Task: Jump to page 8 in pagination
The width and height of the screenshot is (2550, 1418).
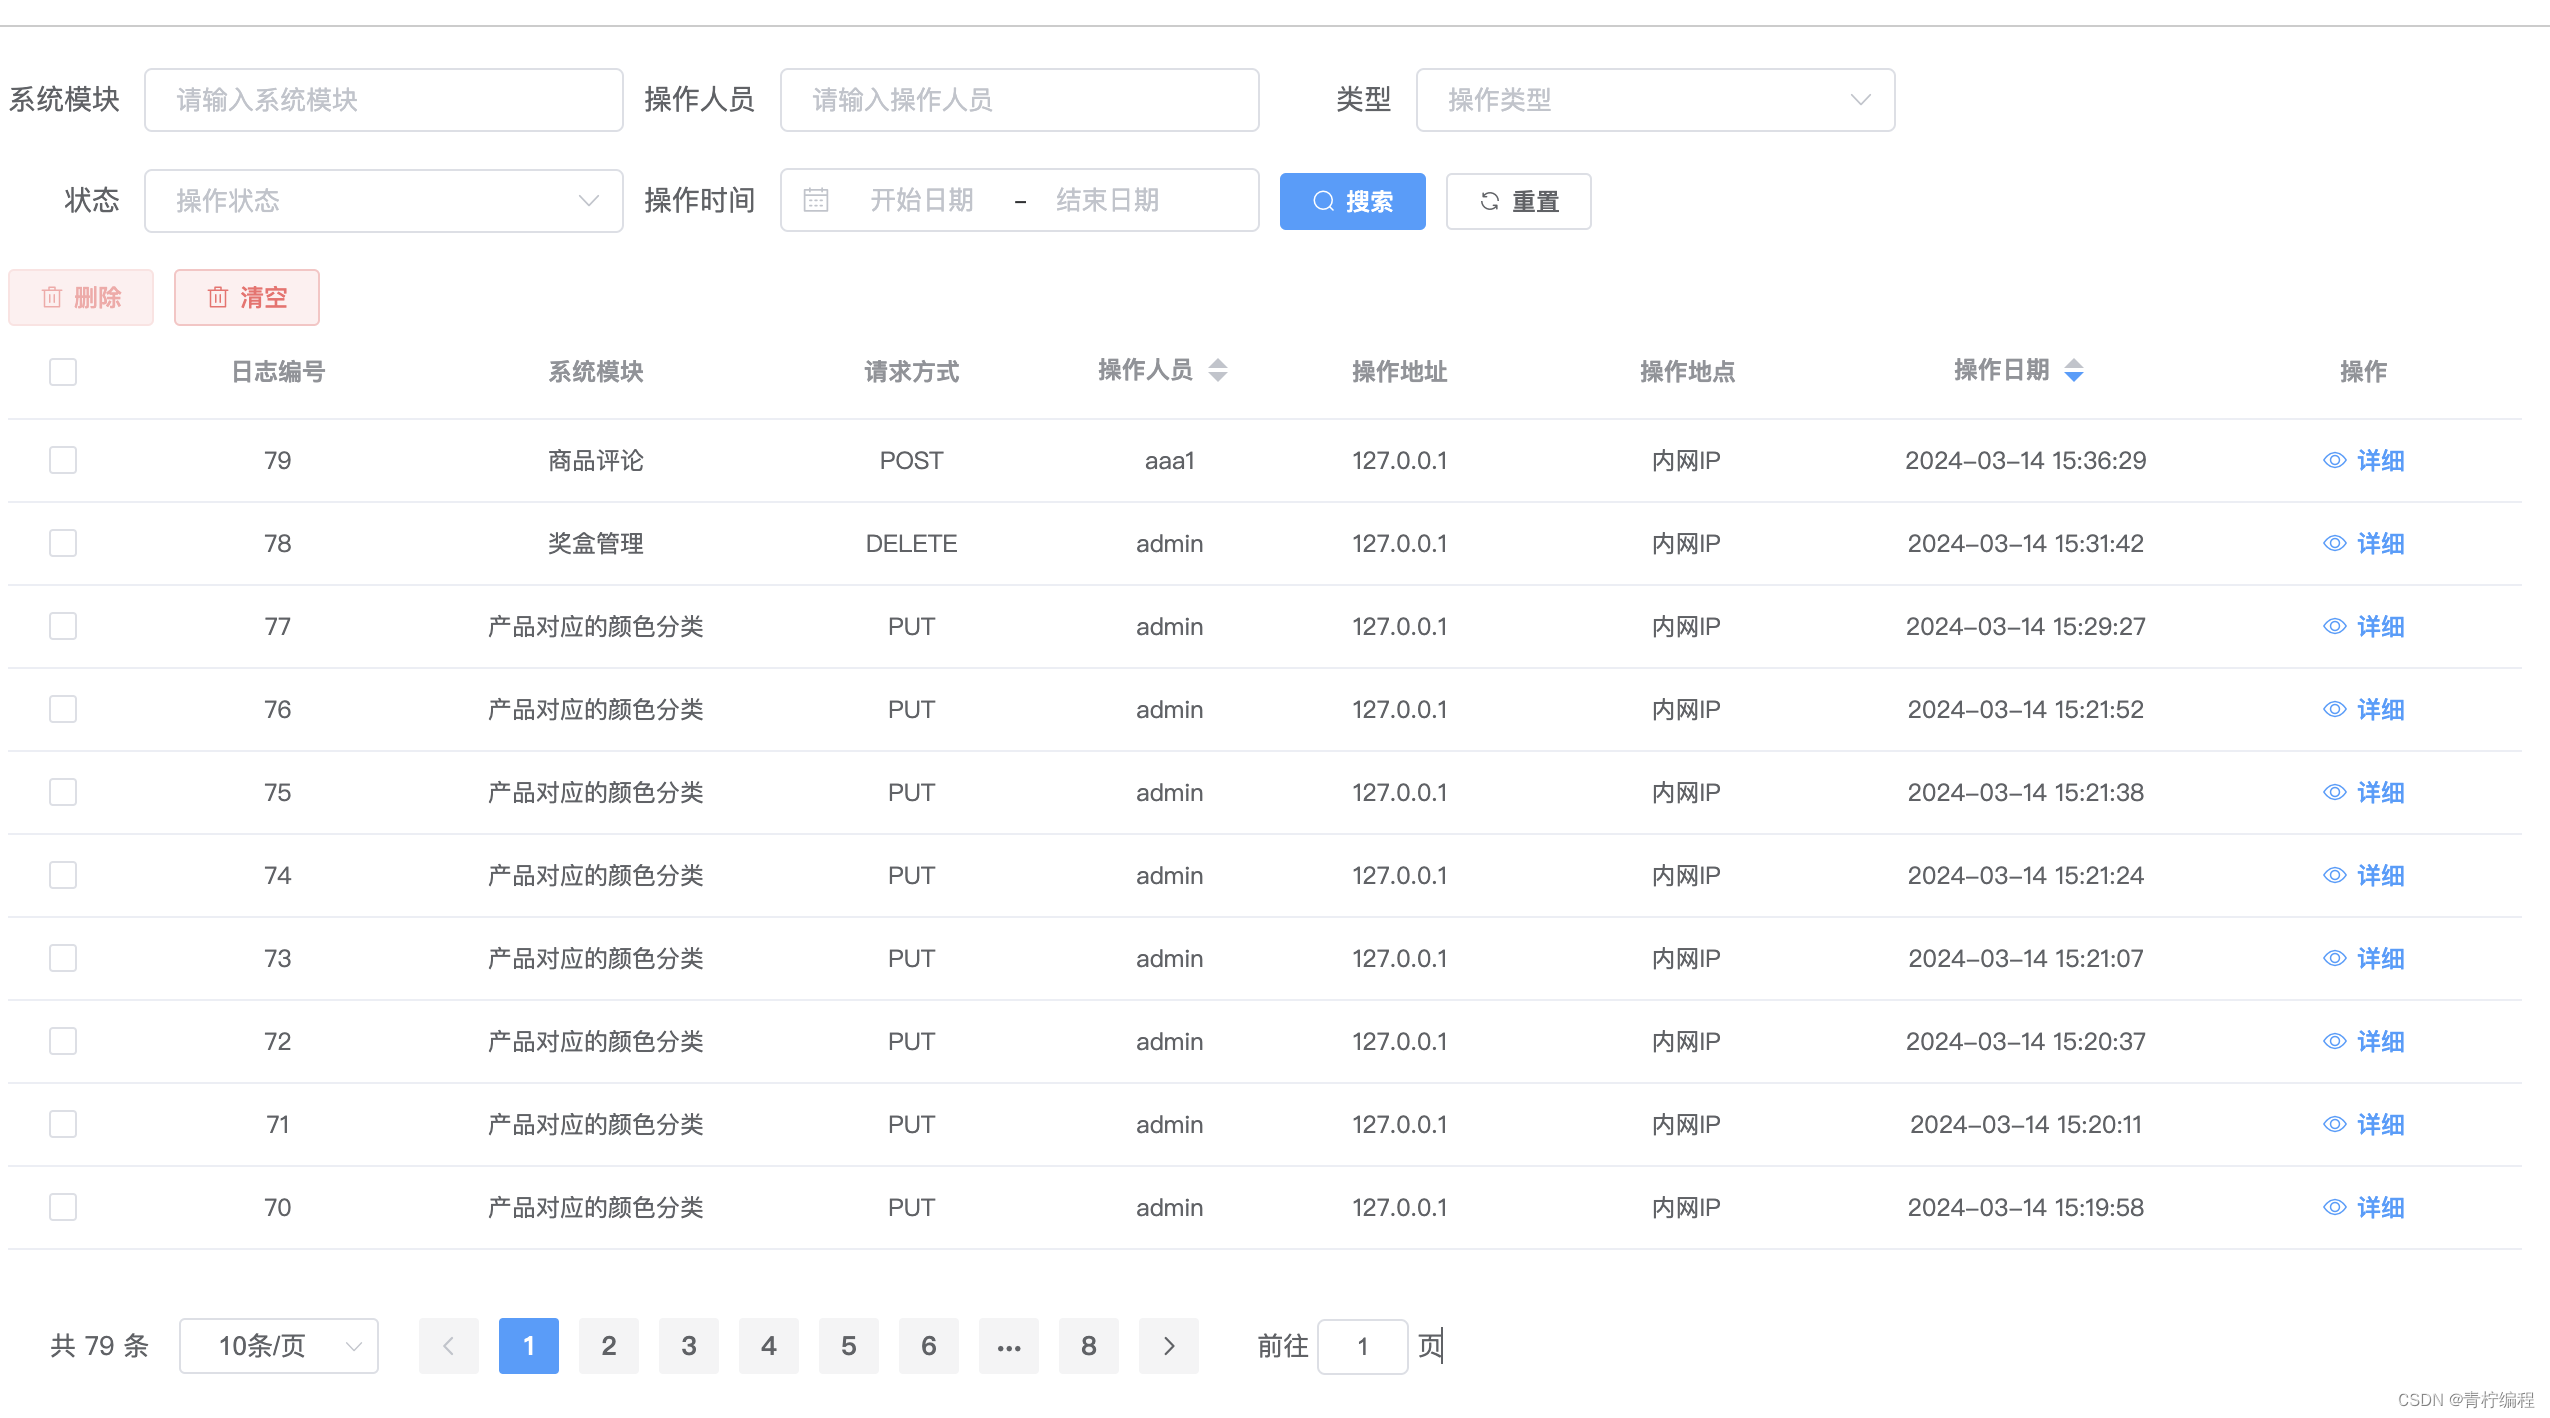Action: click(x=1088, y=1346)
